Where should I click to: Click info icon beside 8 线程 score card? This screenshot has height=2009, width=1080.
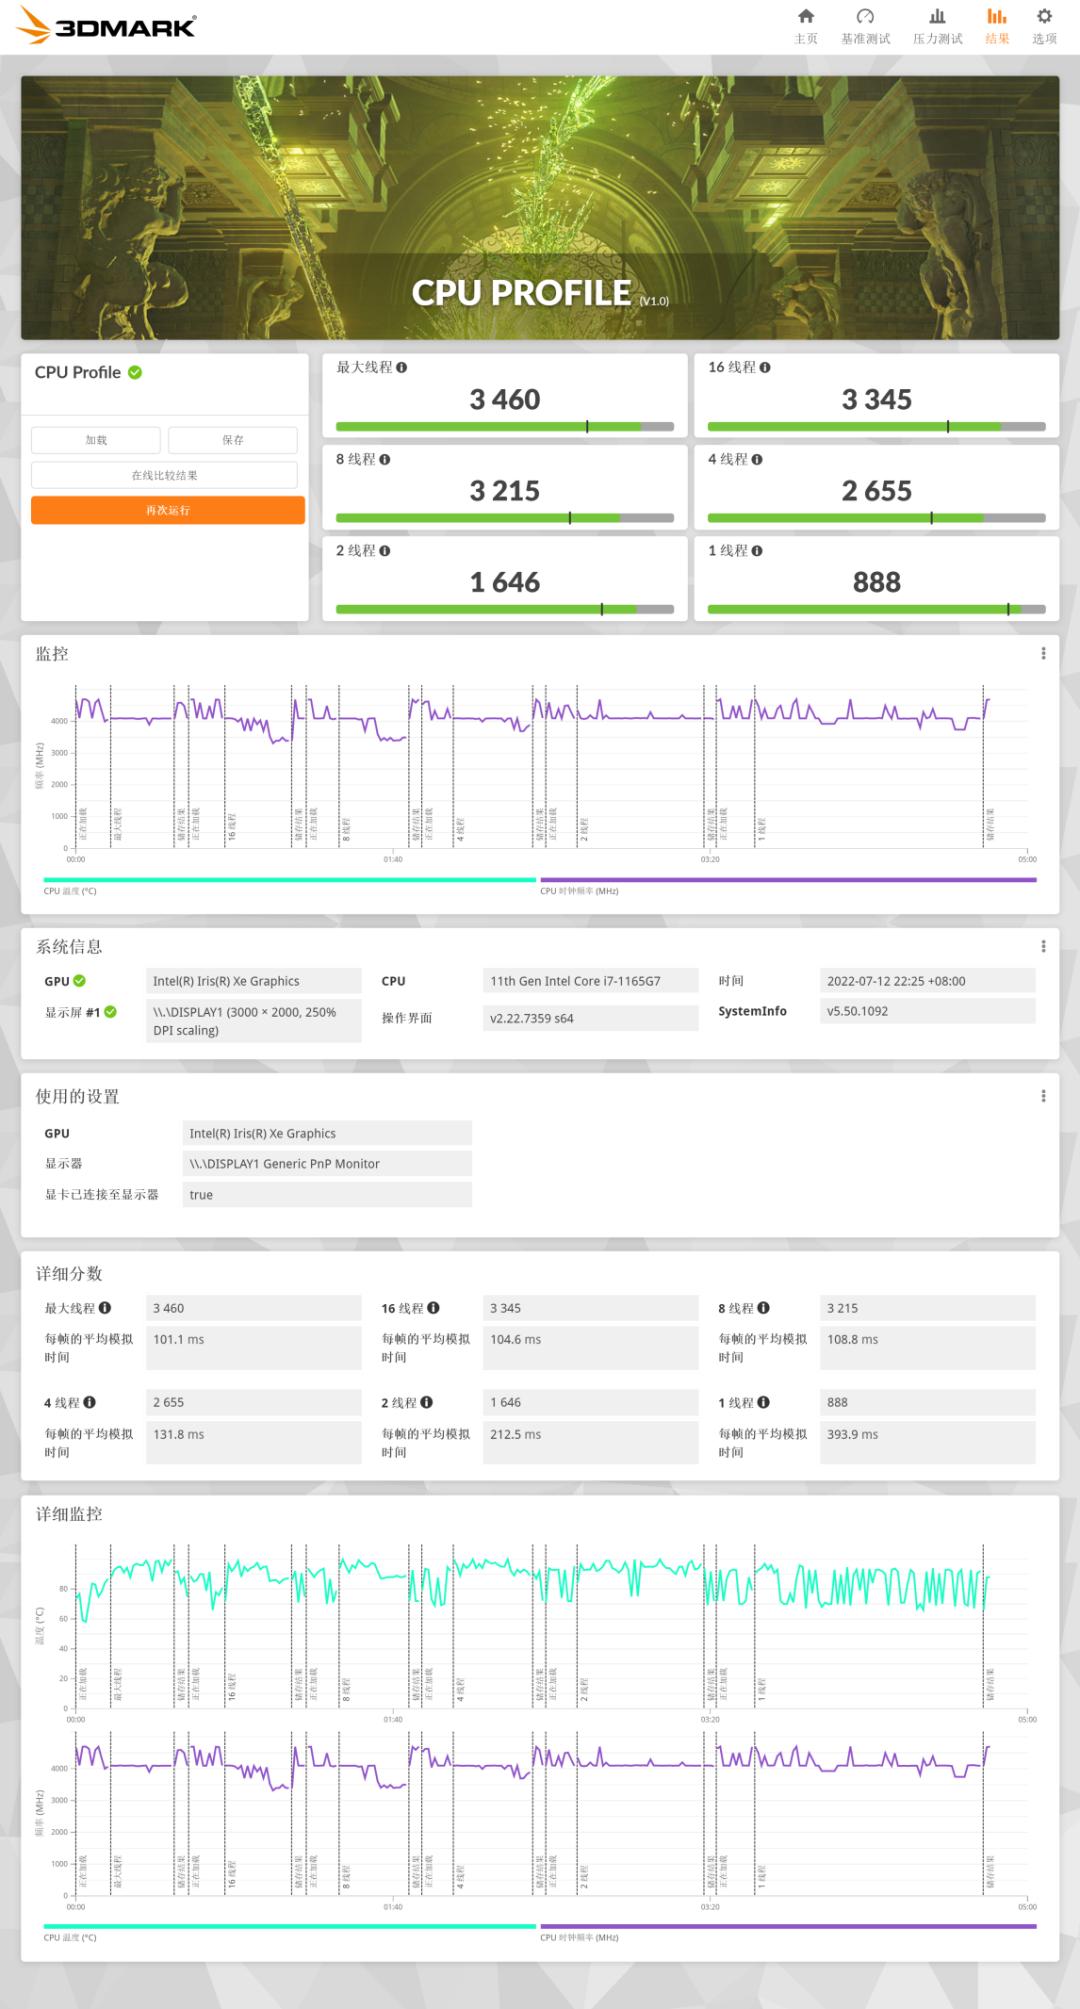tap(385, 460)
